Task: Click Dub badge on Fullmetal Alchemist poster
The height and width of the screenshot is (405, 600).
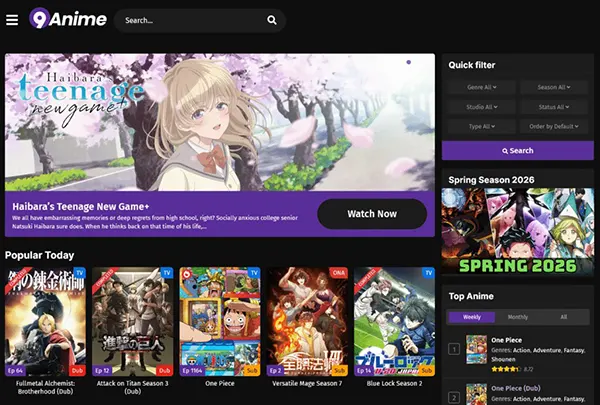Action: pos(77,371)
